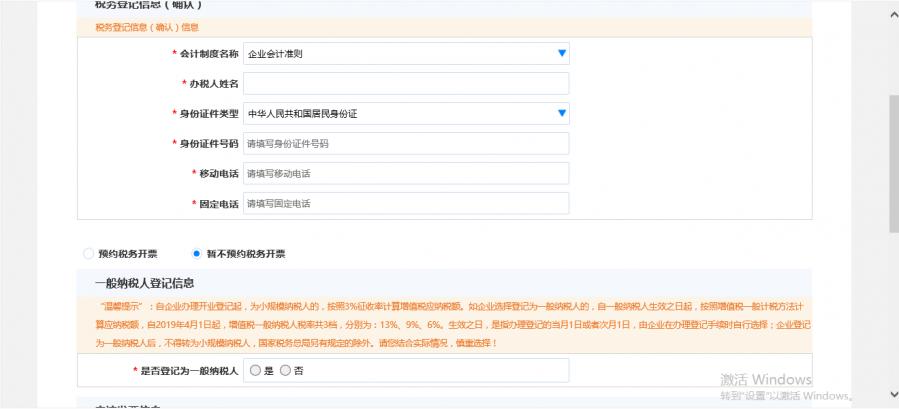
Task: Click the 一般纳税人登记信息 section header
Action: [144, 283]
